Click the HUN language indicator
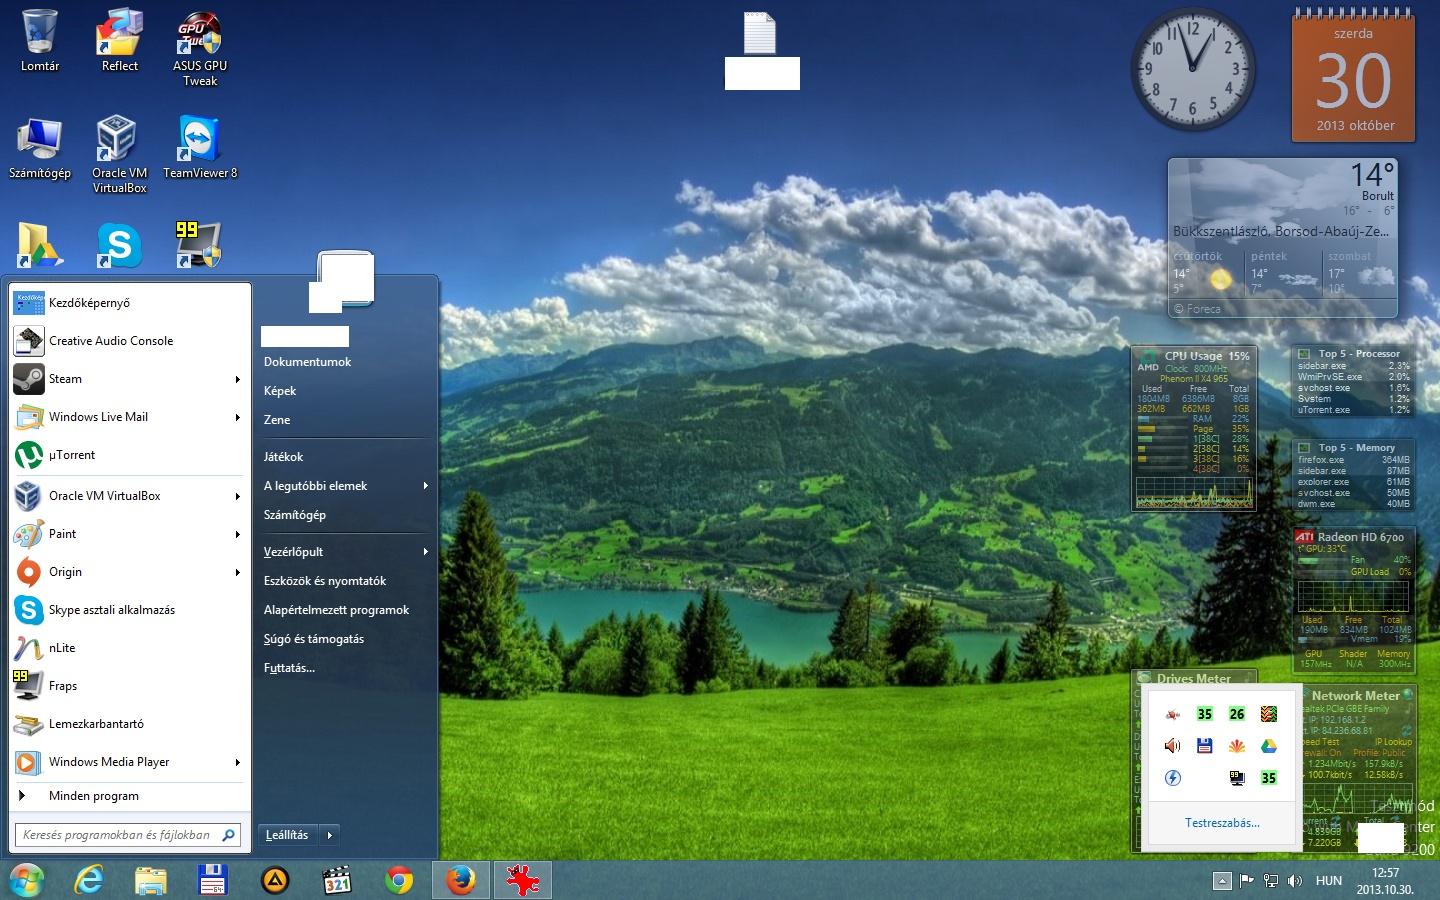This screenshot has height=900, width=1440. click(1329, 881)
